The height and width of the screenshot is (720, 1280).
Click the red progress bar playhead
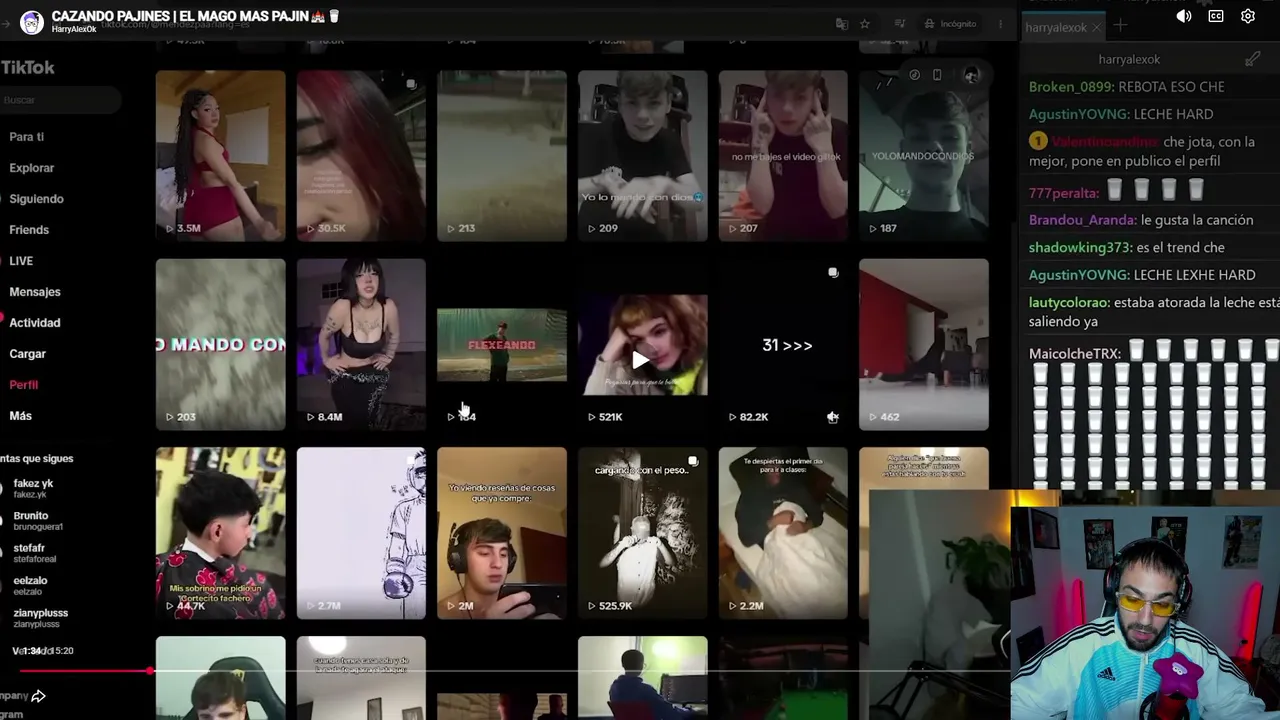point(150,671)
